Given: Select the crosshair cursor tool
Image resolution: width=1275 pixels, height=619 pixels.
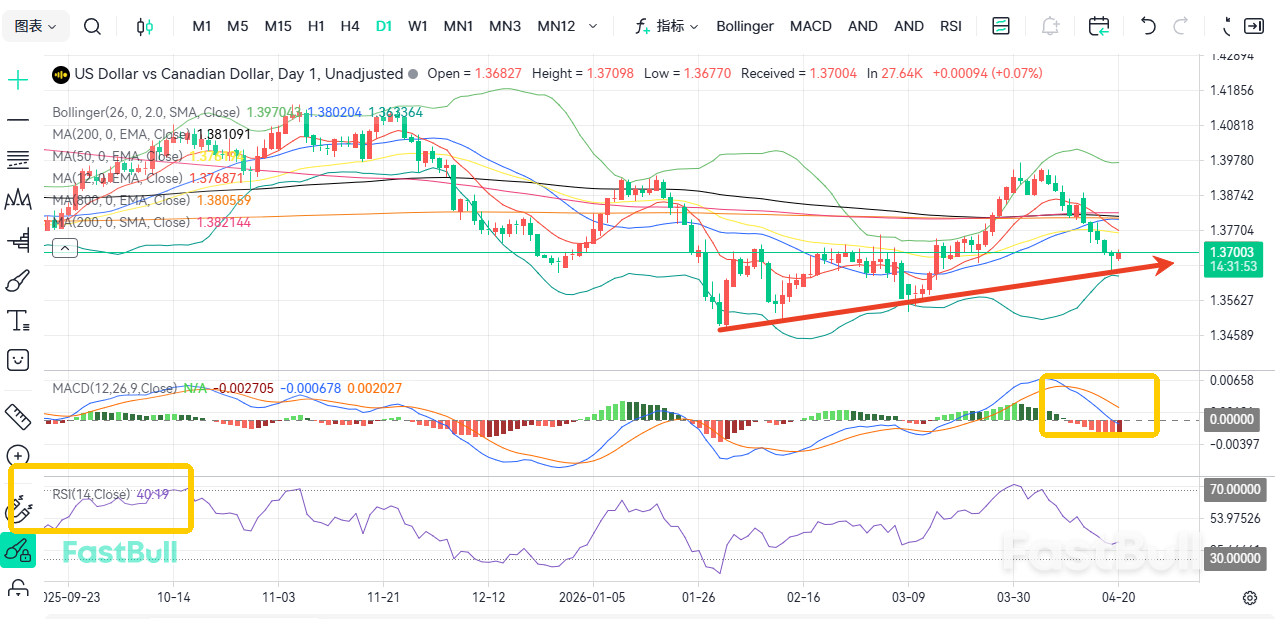Looking at the screenshot, I should pyautogui.click(x=18, y=80).
